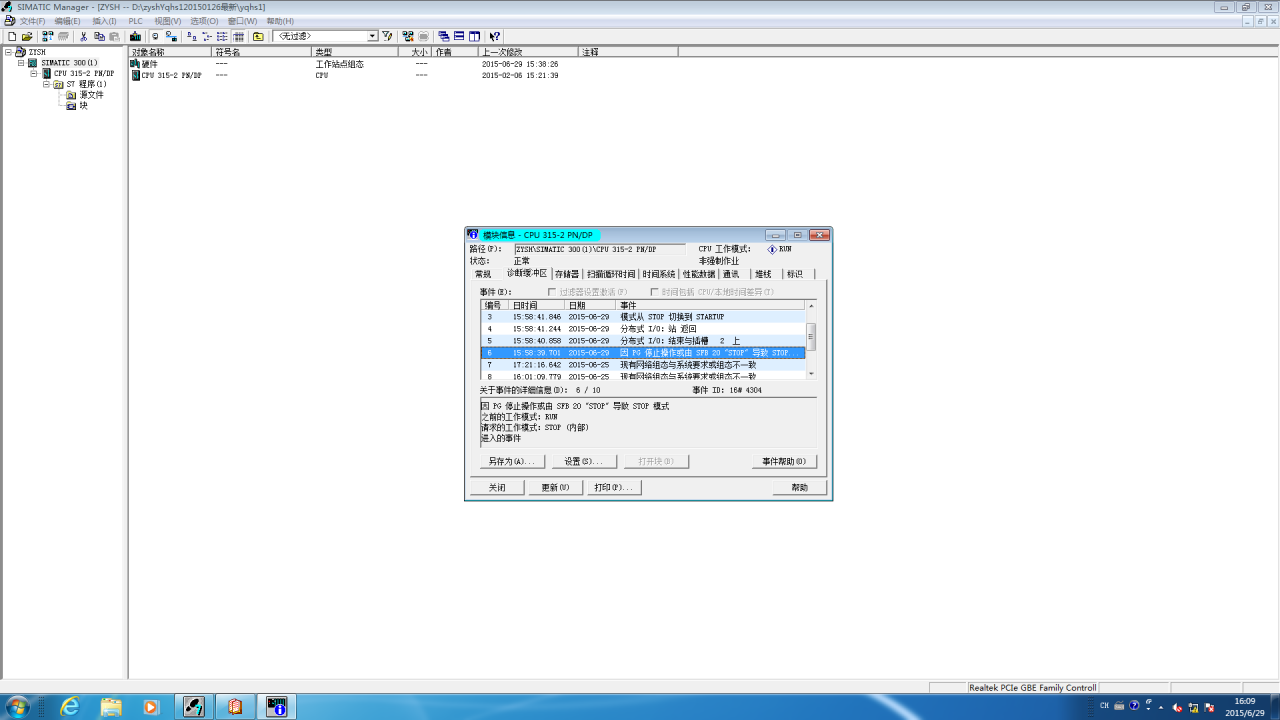Screen dimensions: 1280x720
Task: Click the Download to PLC toolbar icon
Action: click(x=135, y=36)
